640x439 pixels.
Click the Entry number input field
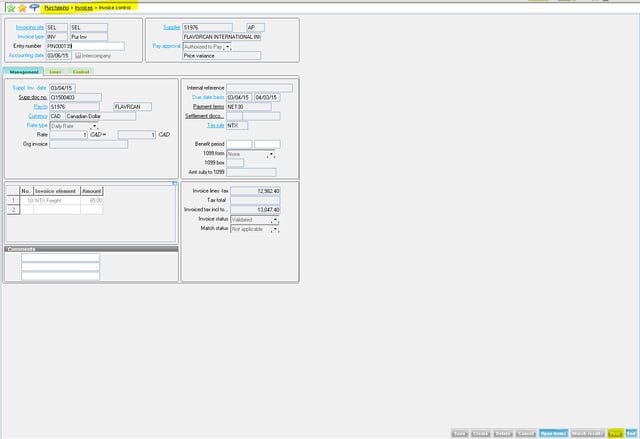coord(85,46)
